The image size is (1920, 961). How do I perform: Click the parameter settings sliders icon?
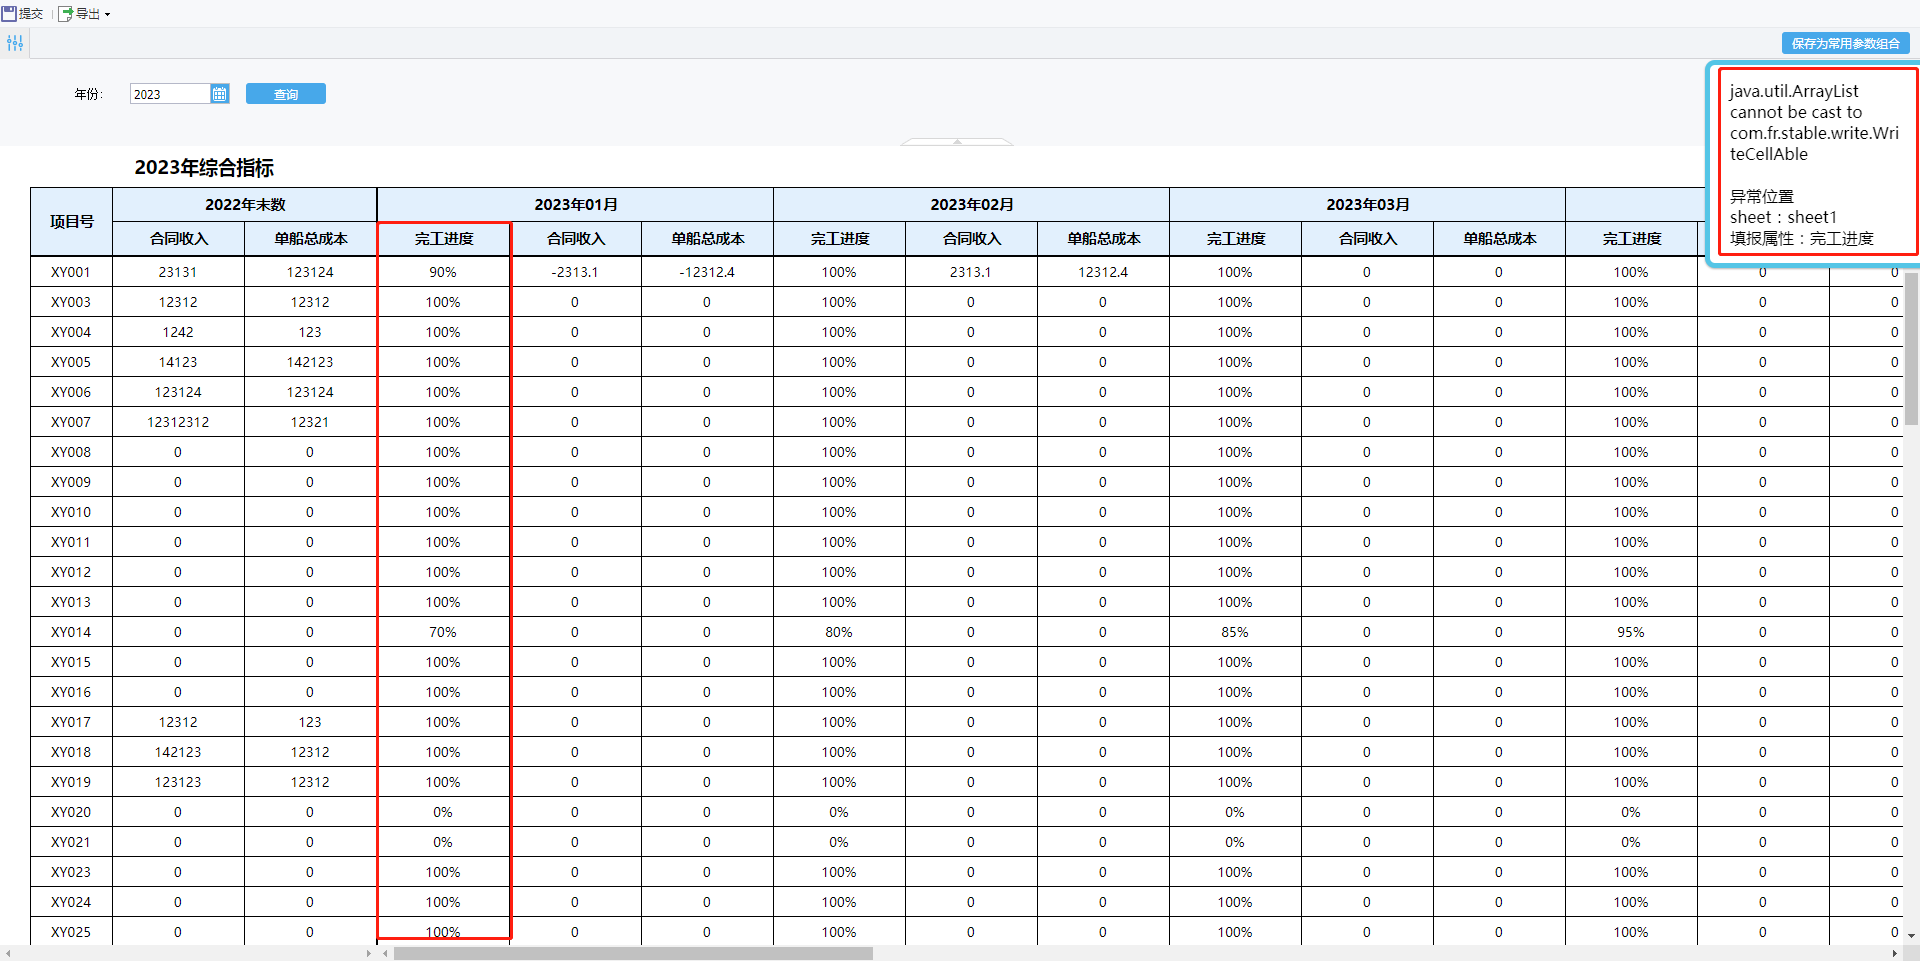point(15,43)
